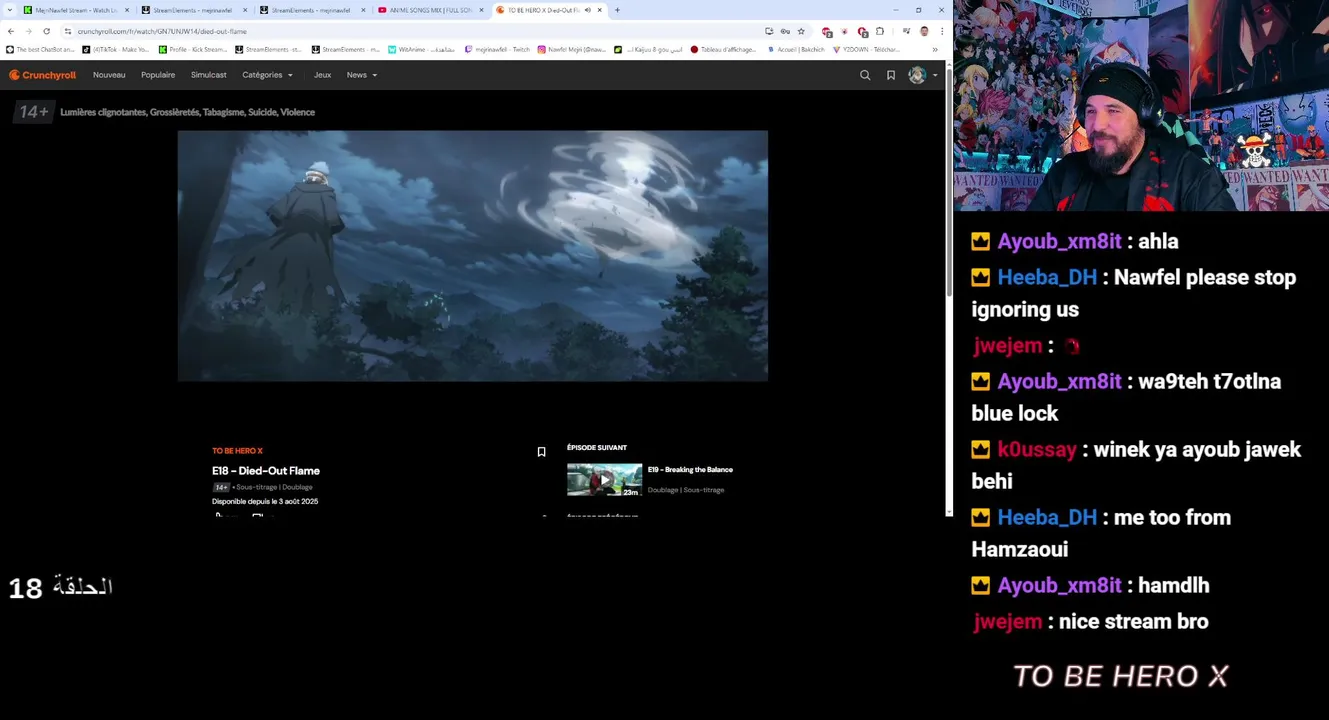Open password manager key icon
Screen dimensions: 1329x720
tap(785, 31)
